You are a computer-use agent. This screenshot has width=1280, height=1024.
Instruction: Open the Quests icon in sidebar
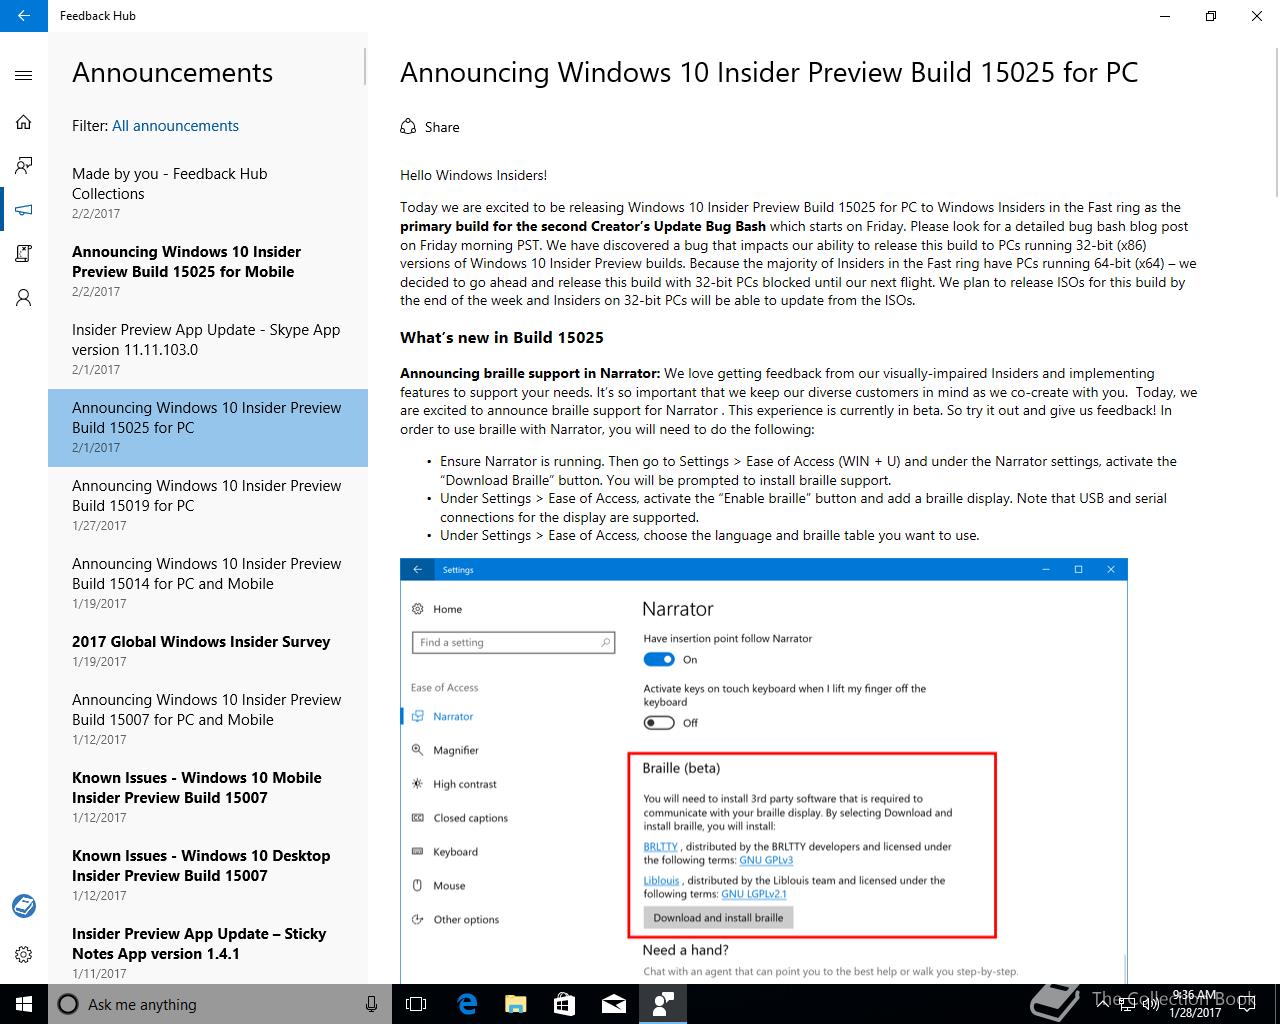(24, 253)
